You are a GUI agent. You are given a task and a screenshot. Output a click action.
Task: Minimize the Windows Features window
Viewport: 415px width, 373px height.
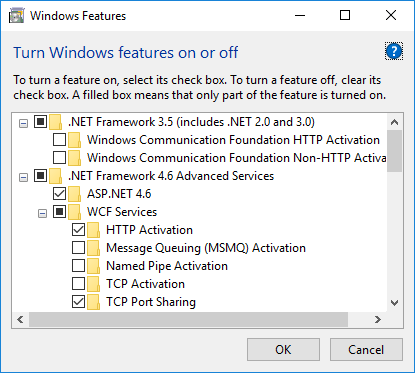coord(300,15)
